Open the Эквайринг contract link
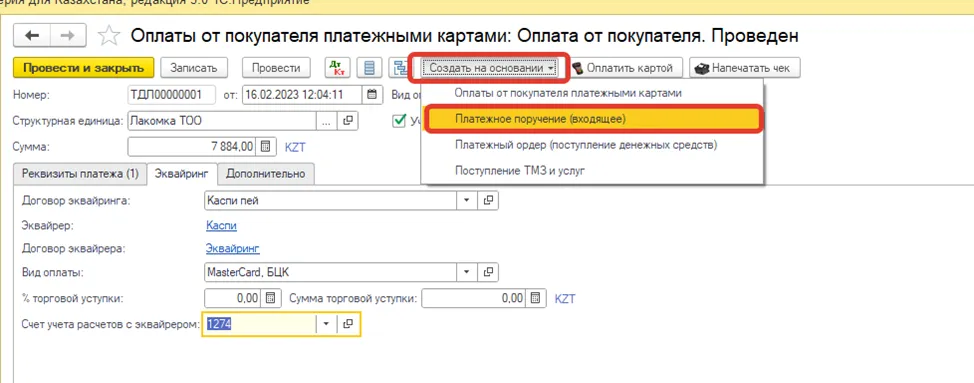 point(232,249)
